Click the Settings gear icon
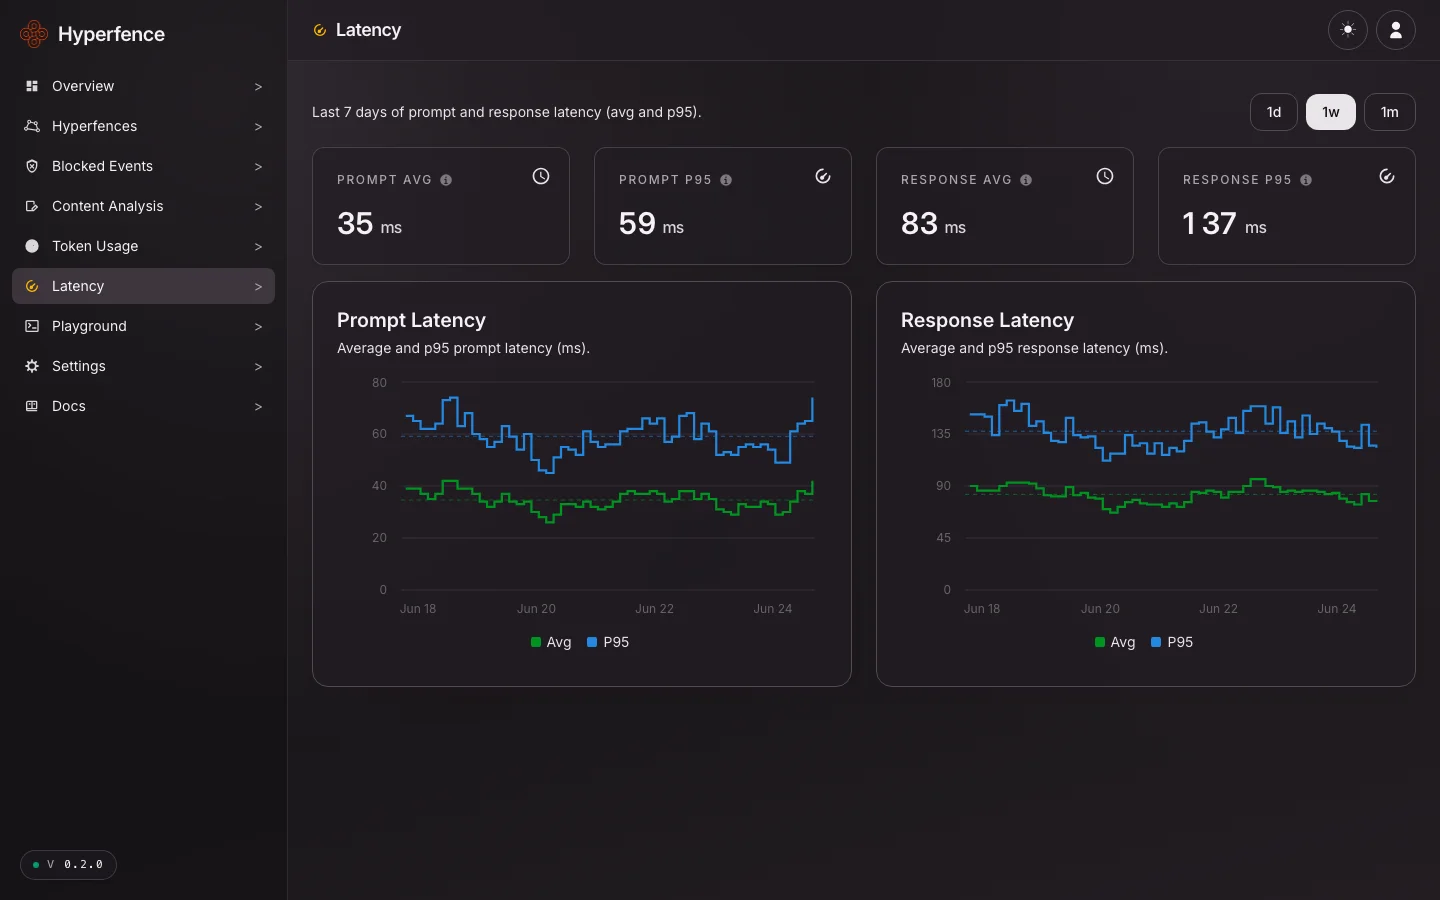1440x900 pixels. point(32,366)
